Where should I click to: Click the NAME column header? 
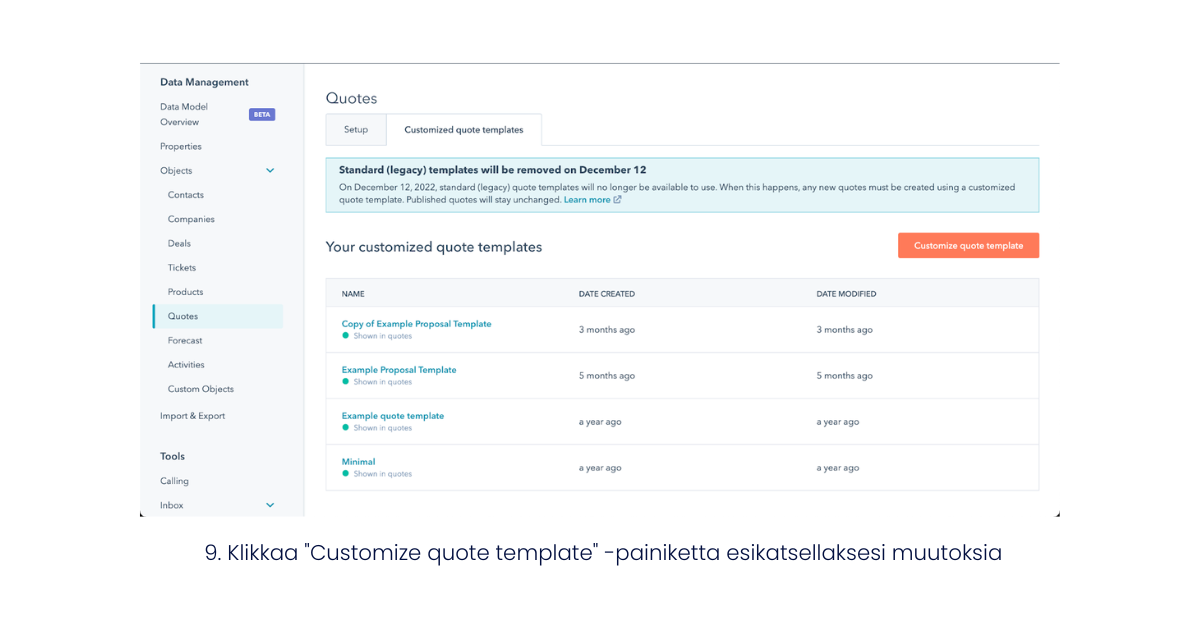pyautogui.click(x=353, y=294)
